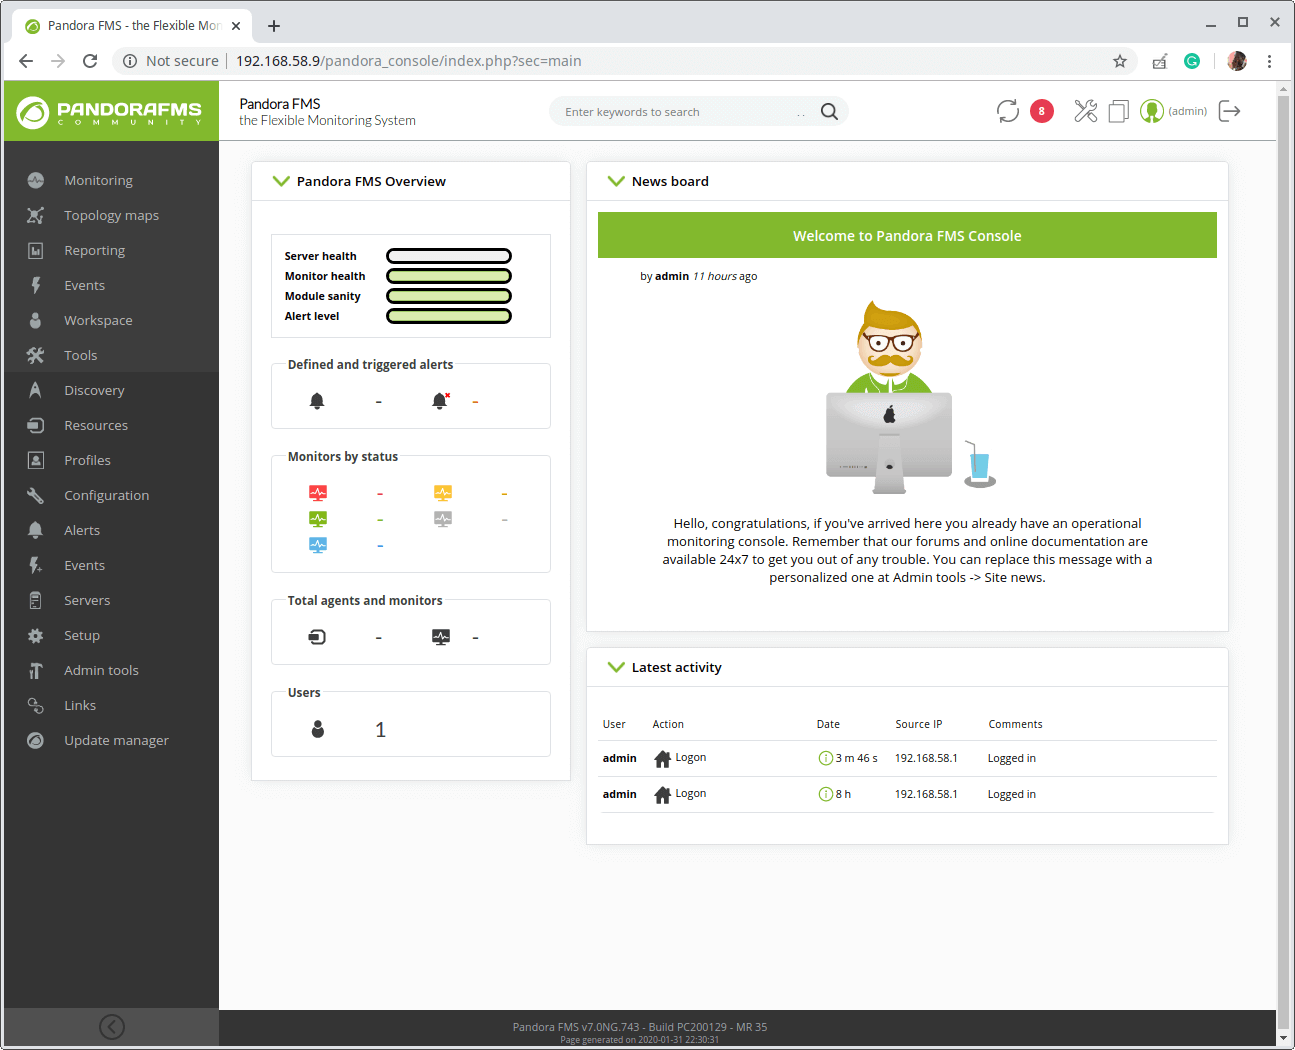Click the browser address bar URL
The image size is (1295, 1050).
click(x=409, y=61)
